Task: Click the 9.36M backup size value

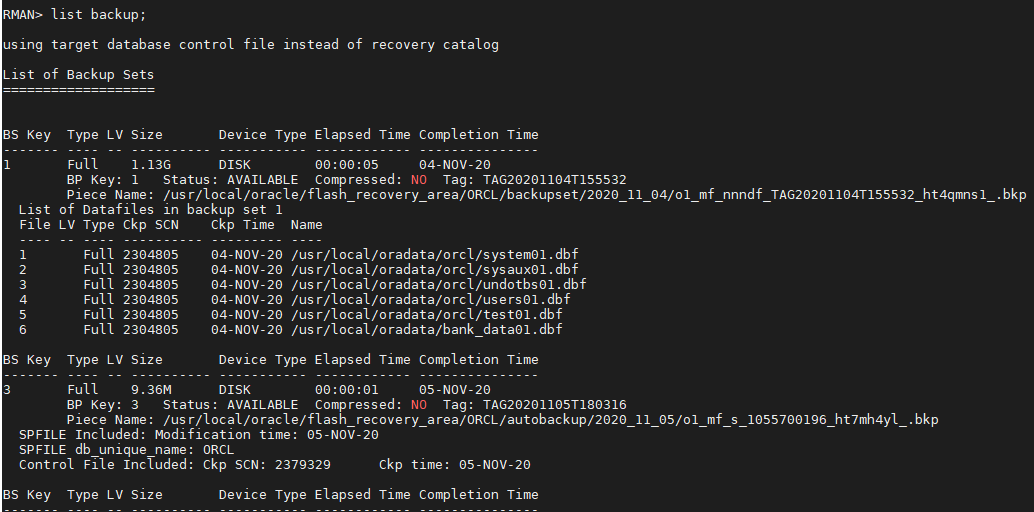Action: click(151, 389)
